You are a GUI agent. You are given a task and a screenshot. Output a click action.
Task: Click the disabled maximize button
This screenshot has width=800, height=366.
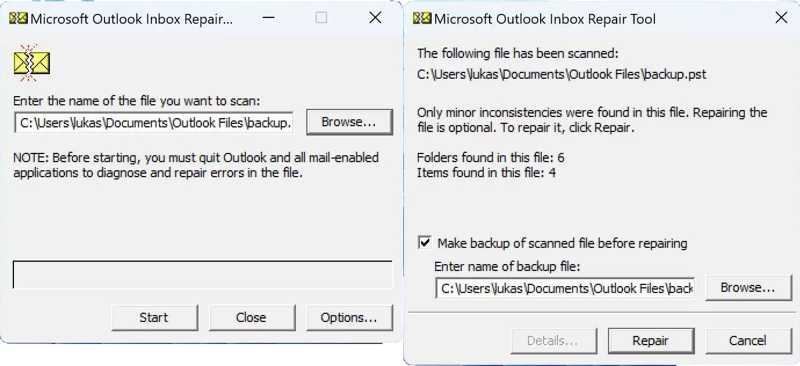[321, 18]
